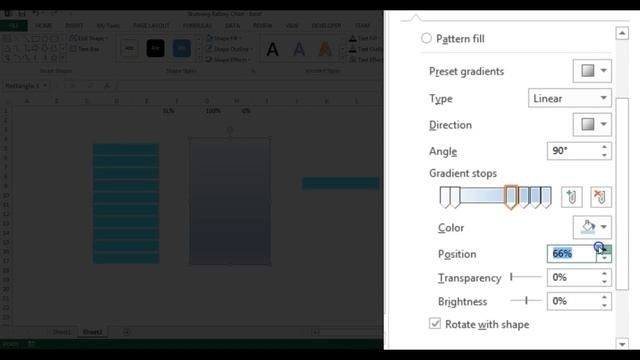Switch to the REVIEW ribbon tab
640x360 pixels.
[262, 25]
